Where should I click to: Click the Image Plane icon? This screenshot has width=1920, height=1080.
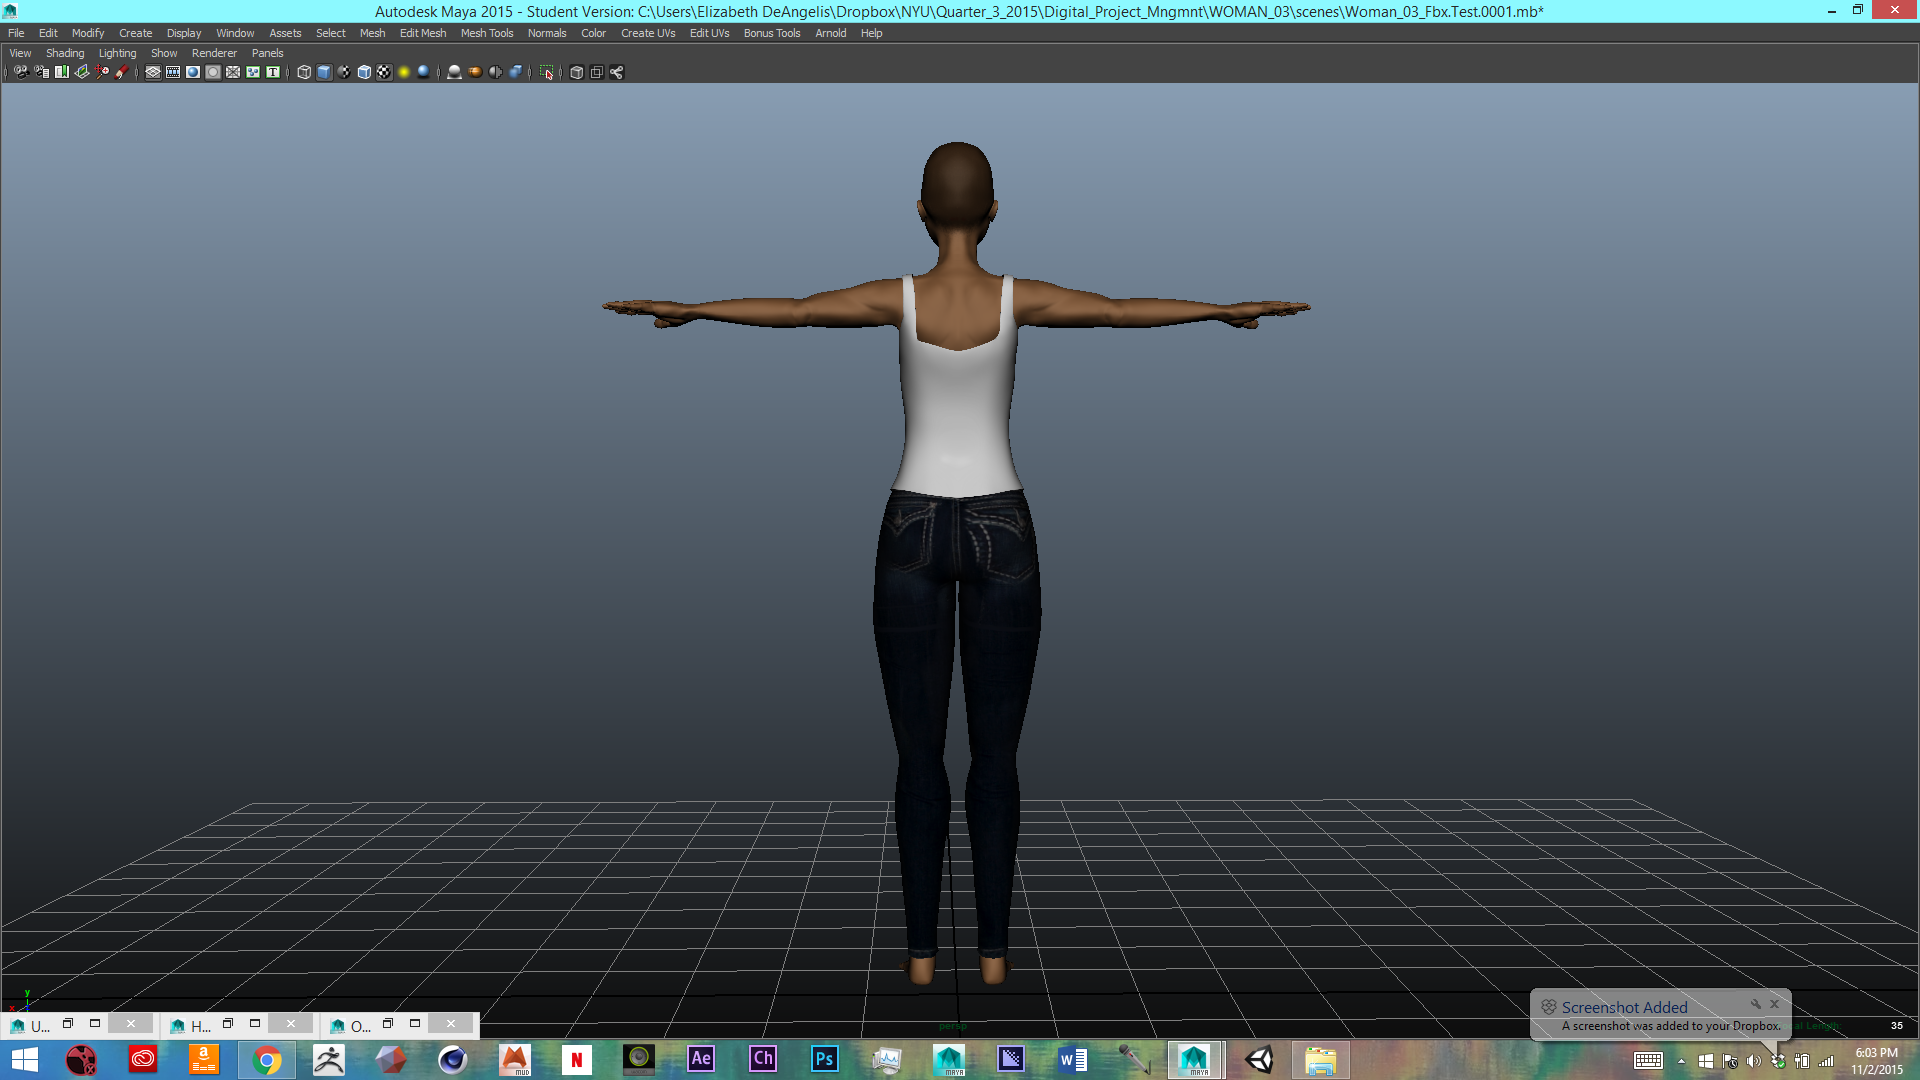pos(82,72)
